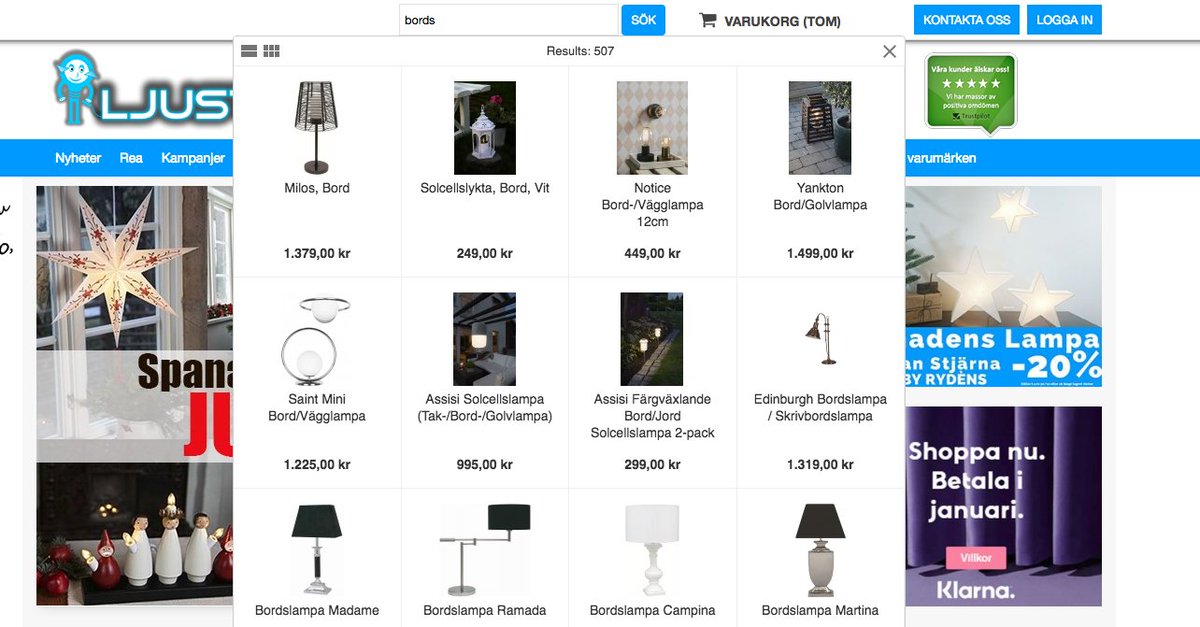Open Bordslampa Martina thumbnail image

820,550
